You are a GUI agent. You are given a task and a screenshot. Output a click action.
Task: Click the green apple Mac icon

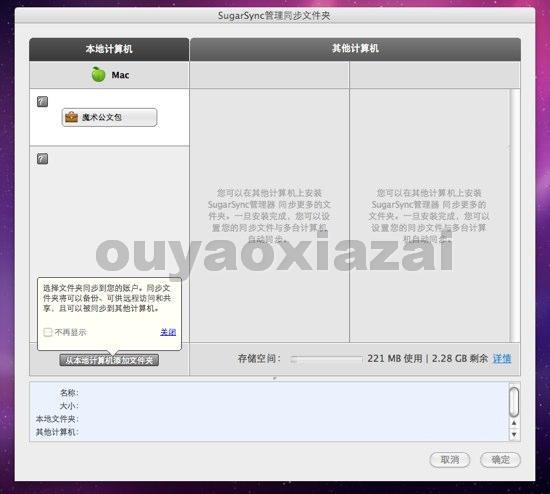(98, 74)
